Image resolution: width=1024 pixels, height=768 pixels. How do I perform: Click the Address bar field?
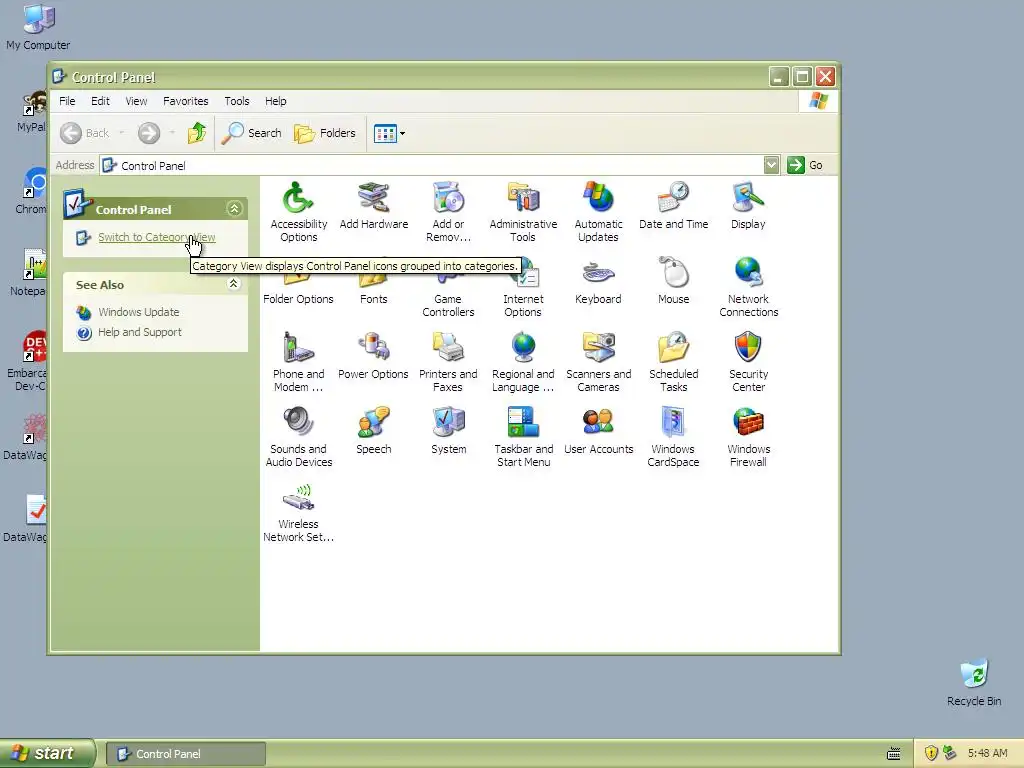(x=432, y=165)
